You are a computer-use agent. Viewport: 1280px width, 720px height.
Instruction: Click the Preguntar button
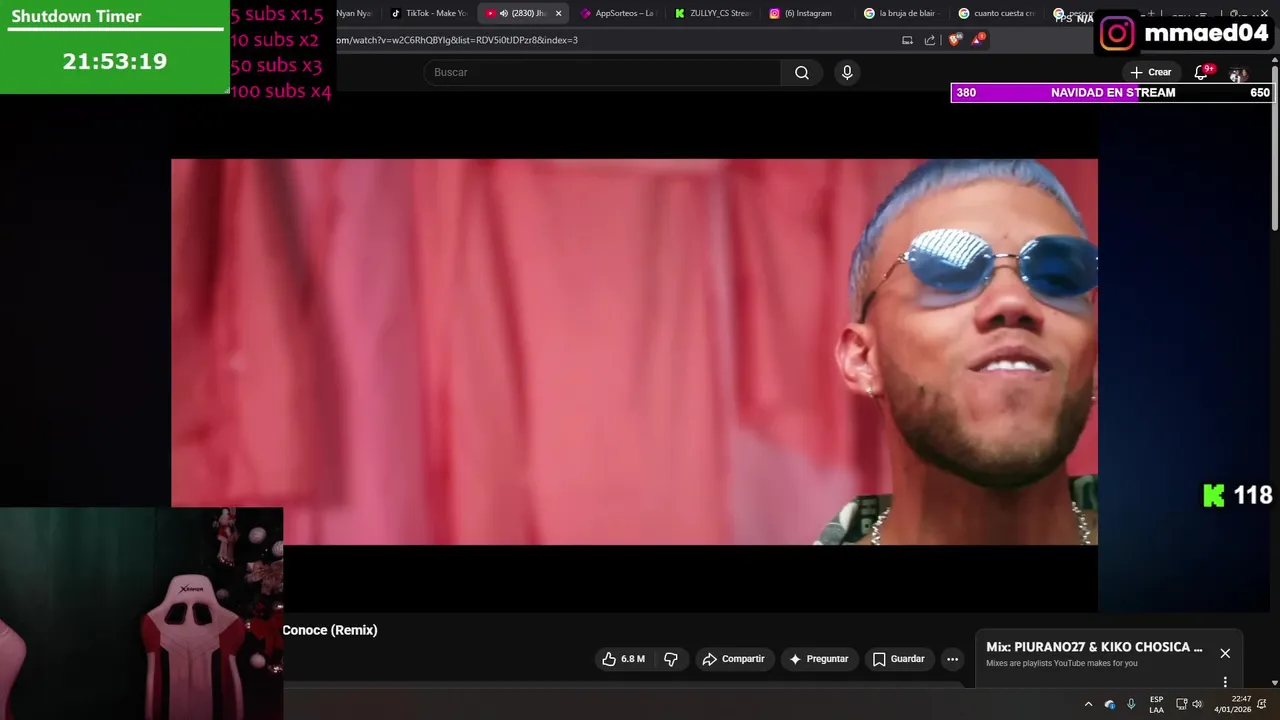coord(819,659)
